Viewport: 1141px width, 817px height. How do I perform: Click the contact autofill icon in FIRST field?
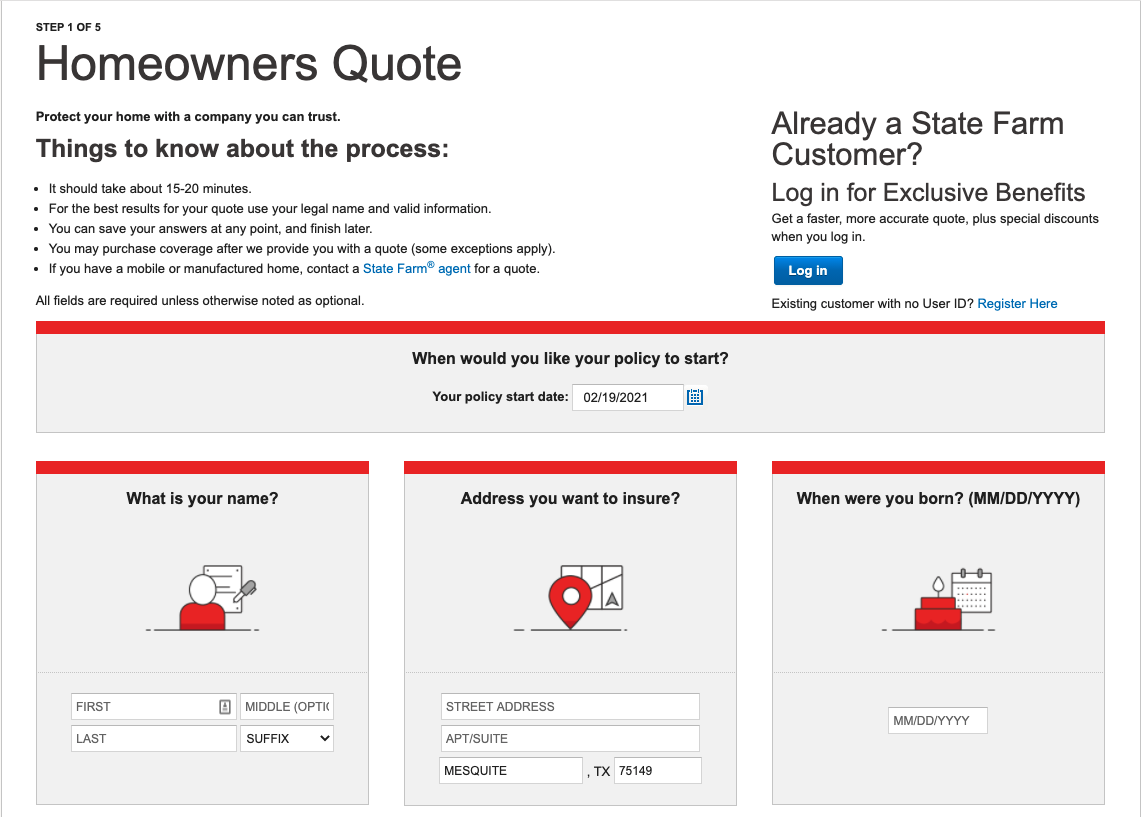225,706
